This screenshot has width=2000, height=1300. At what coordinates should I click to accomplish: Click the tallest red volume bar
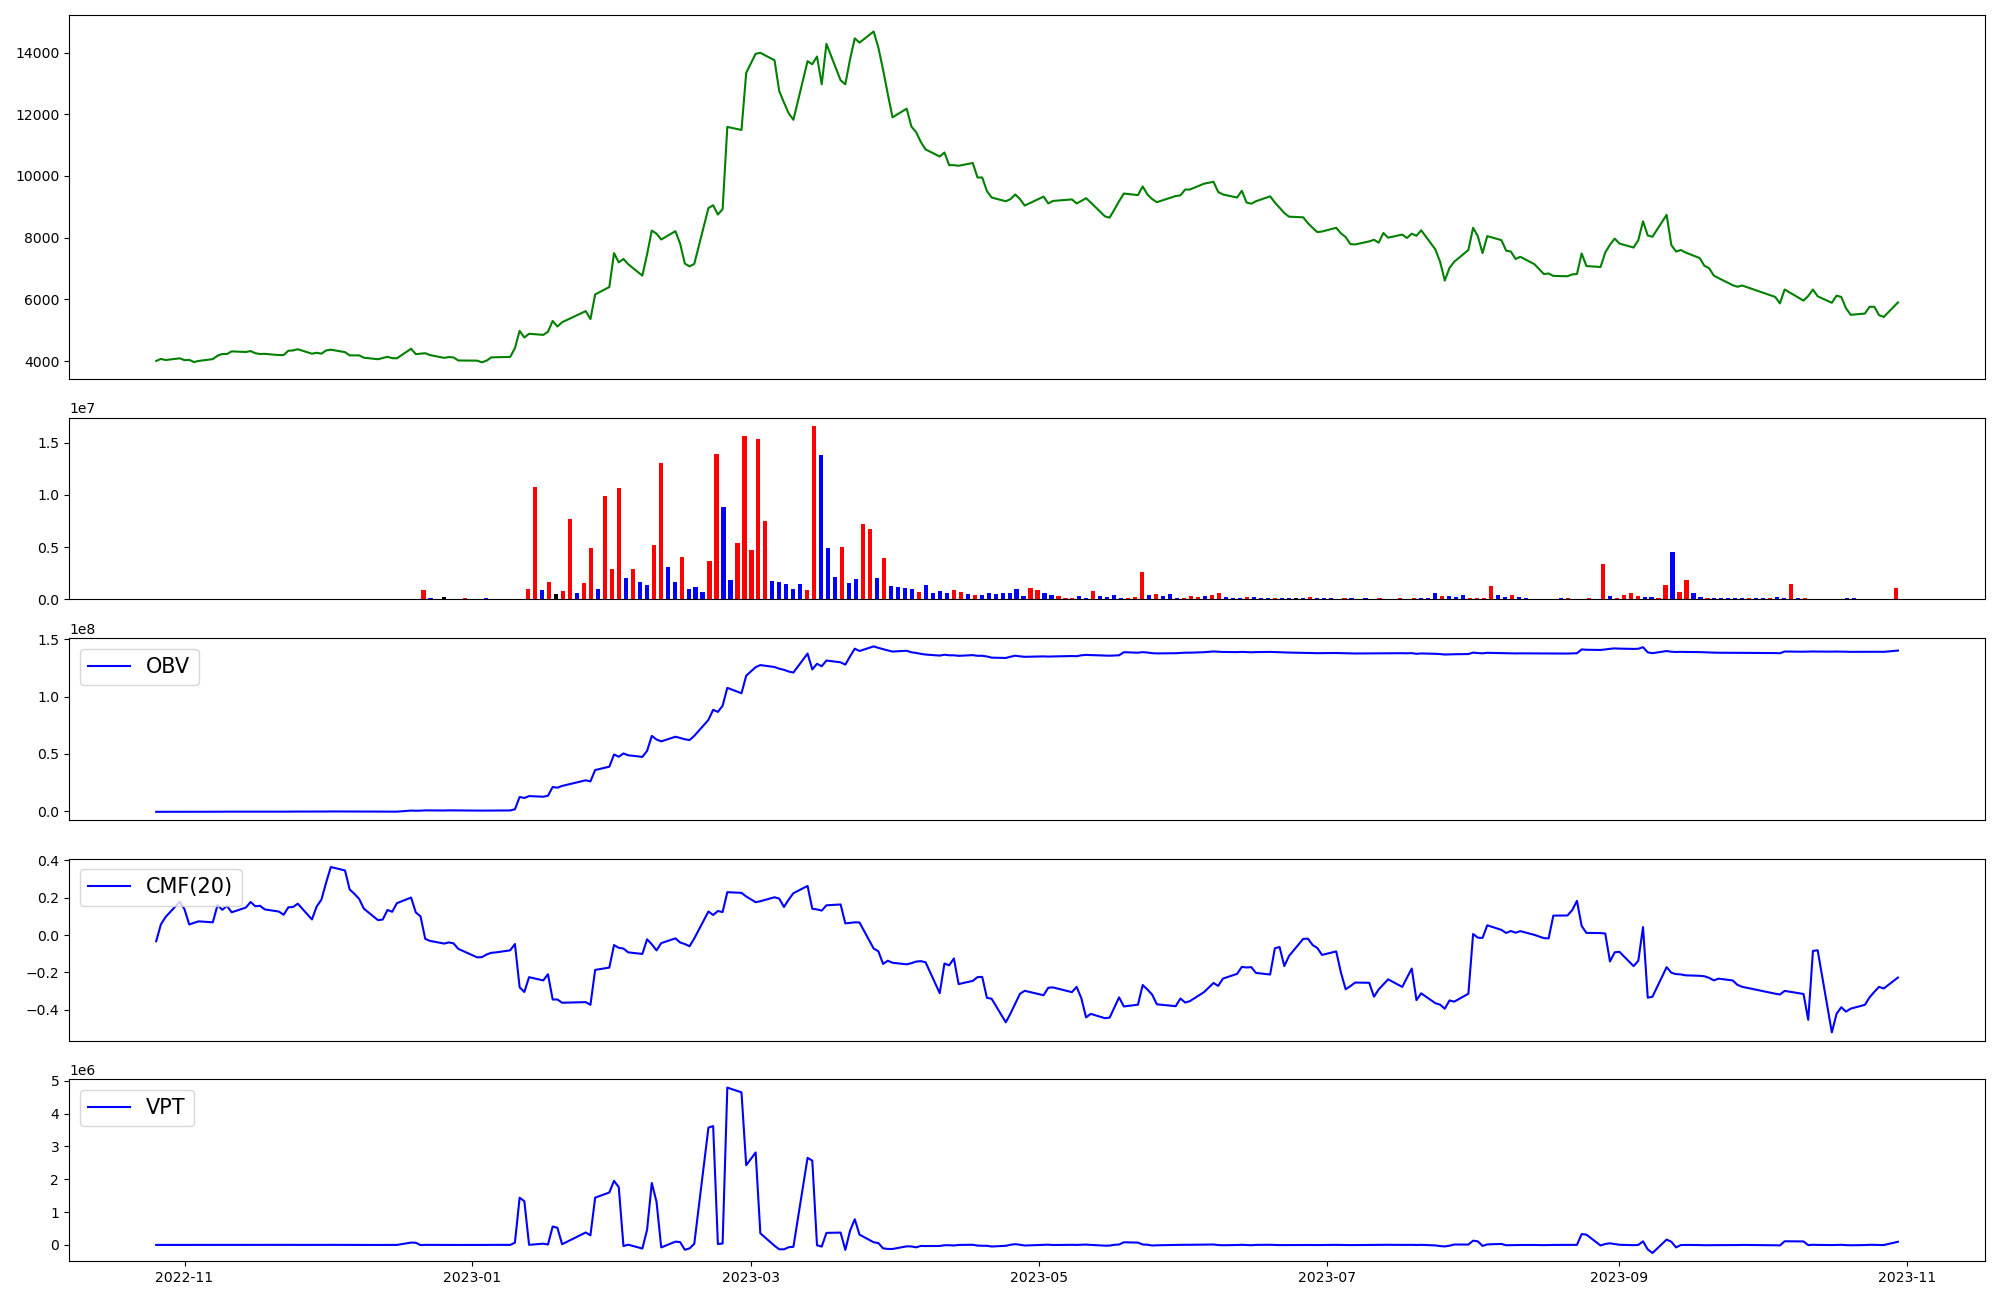(x=814, y=512)
